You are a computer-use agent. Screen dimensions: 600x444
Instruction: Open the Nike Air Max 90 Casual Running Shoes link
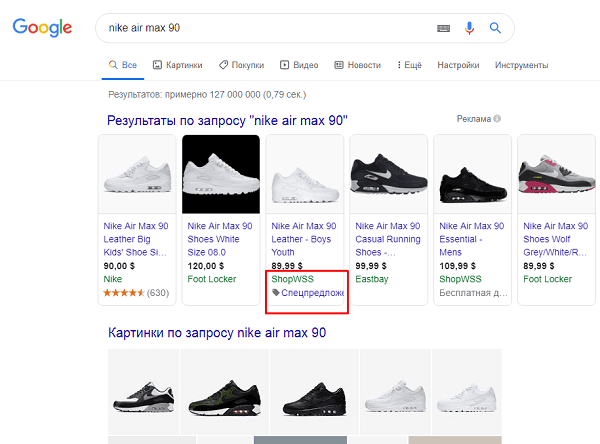coord(385,239)
